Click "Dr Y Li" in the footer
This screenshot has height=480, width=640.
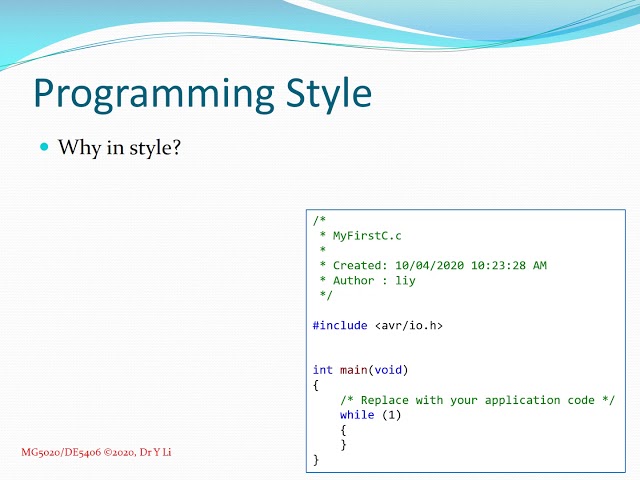159,453
